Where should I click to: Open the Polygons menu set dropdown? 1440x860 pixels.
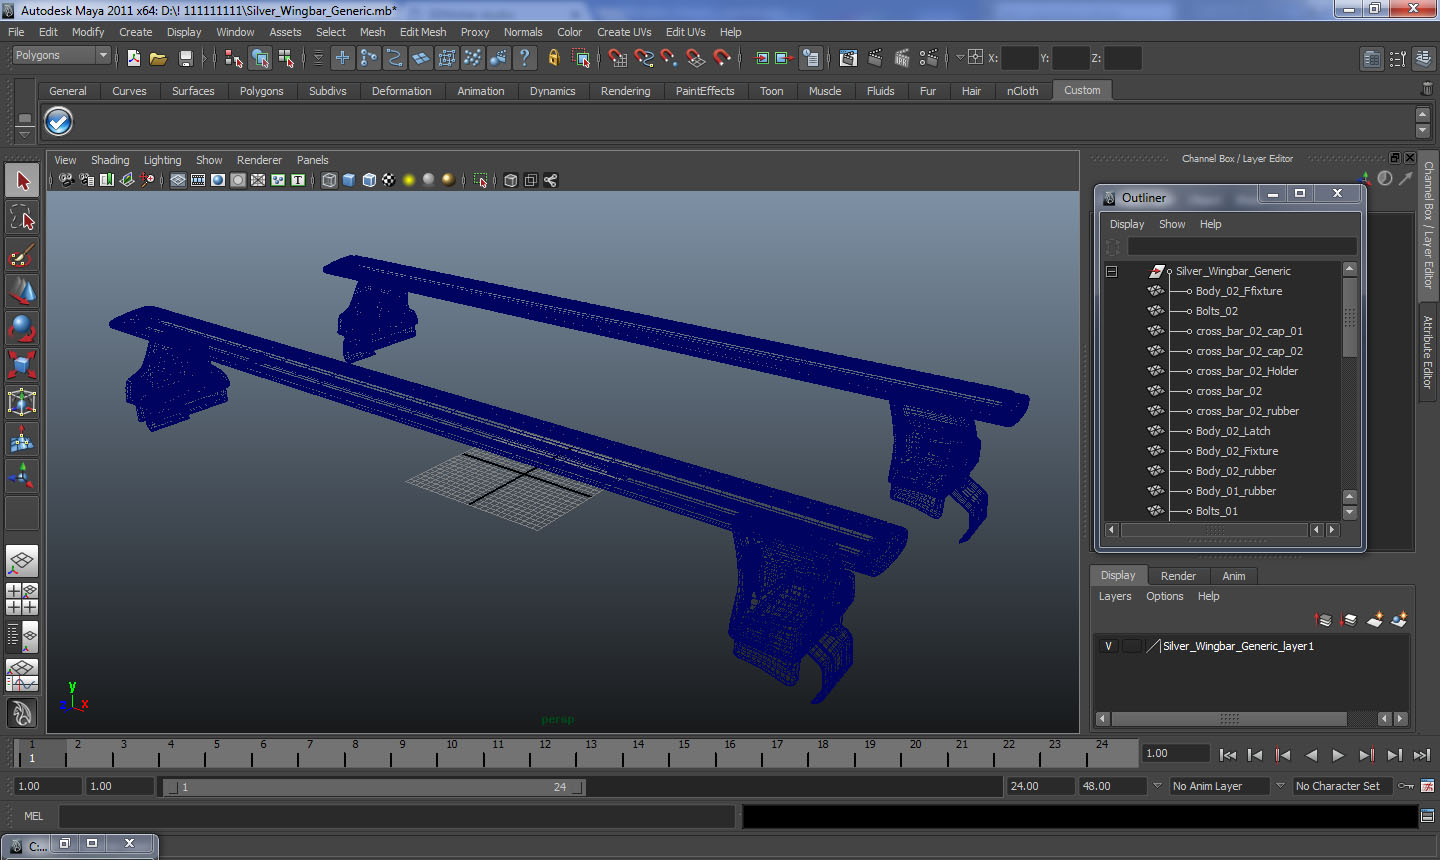pos(61,56)
